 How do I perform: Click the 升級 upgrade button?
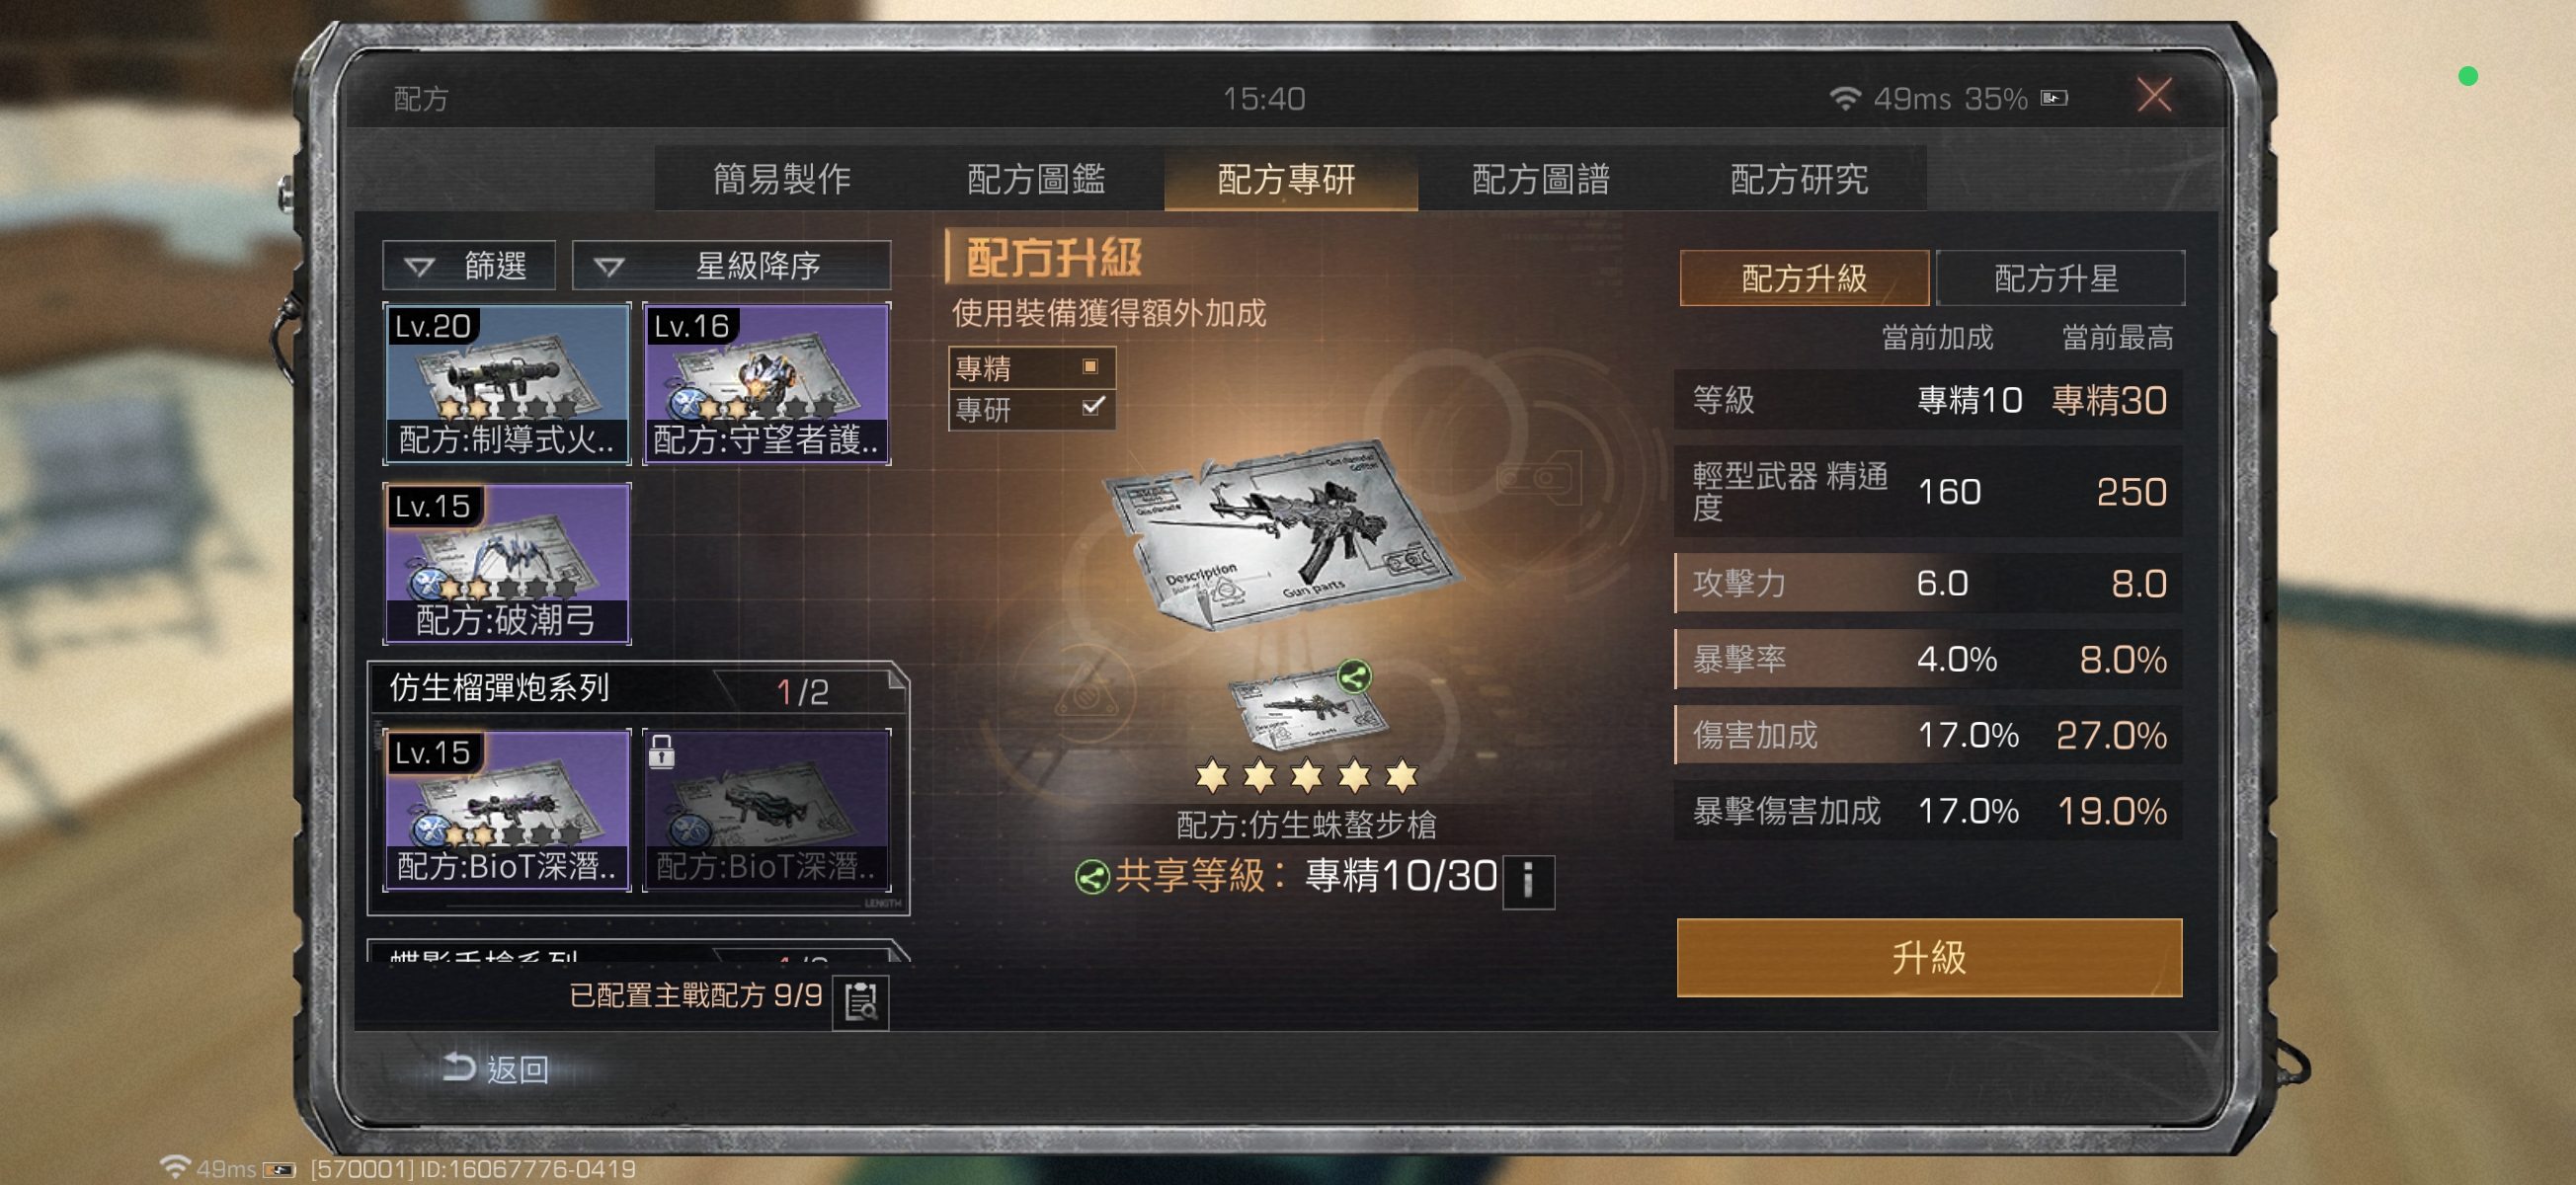tap(1928, 957)
